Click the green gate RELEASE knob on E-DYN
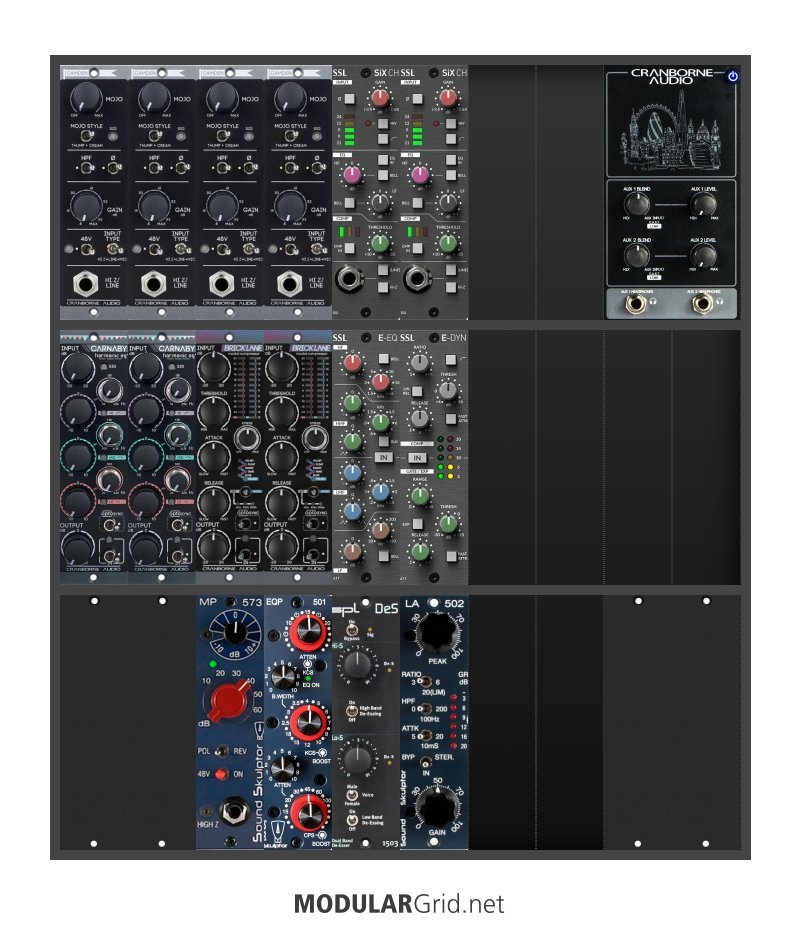This screenshot has height=925, width=800. [x=419, y=552]
